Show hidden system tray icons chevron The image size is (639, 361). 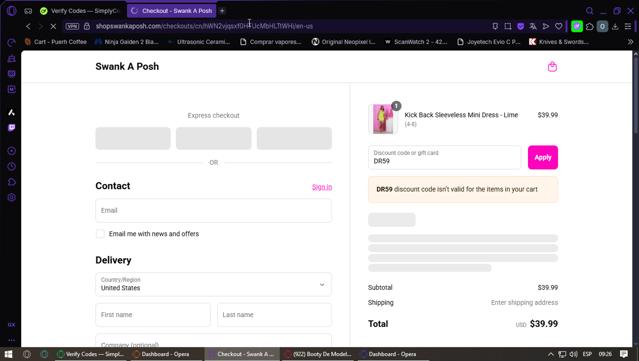point(551,354)
